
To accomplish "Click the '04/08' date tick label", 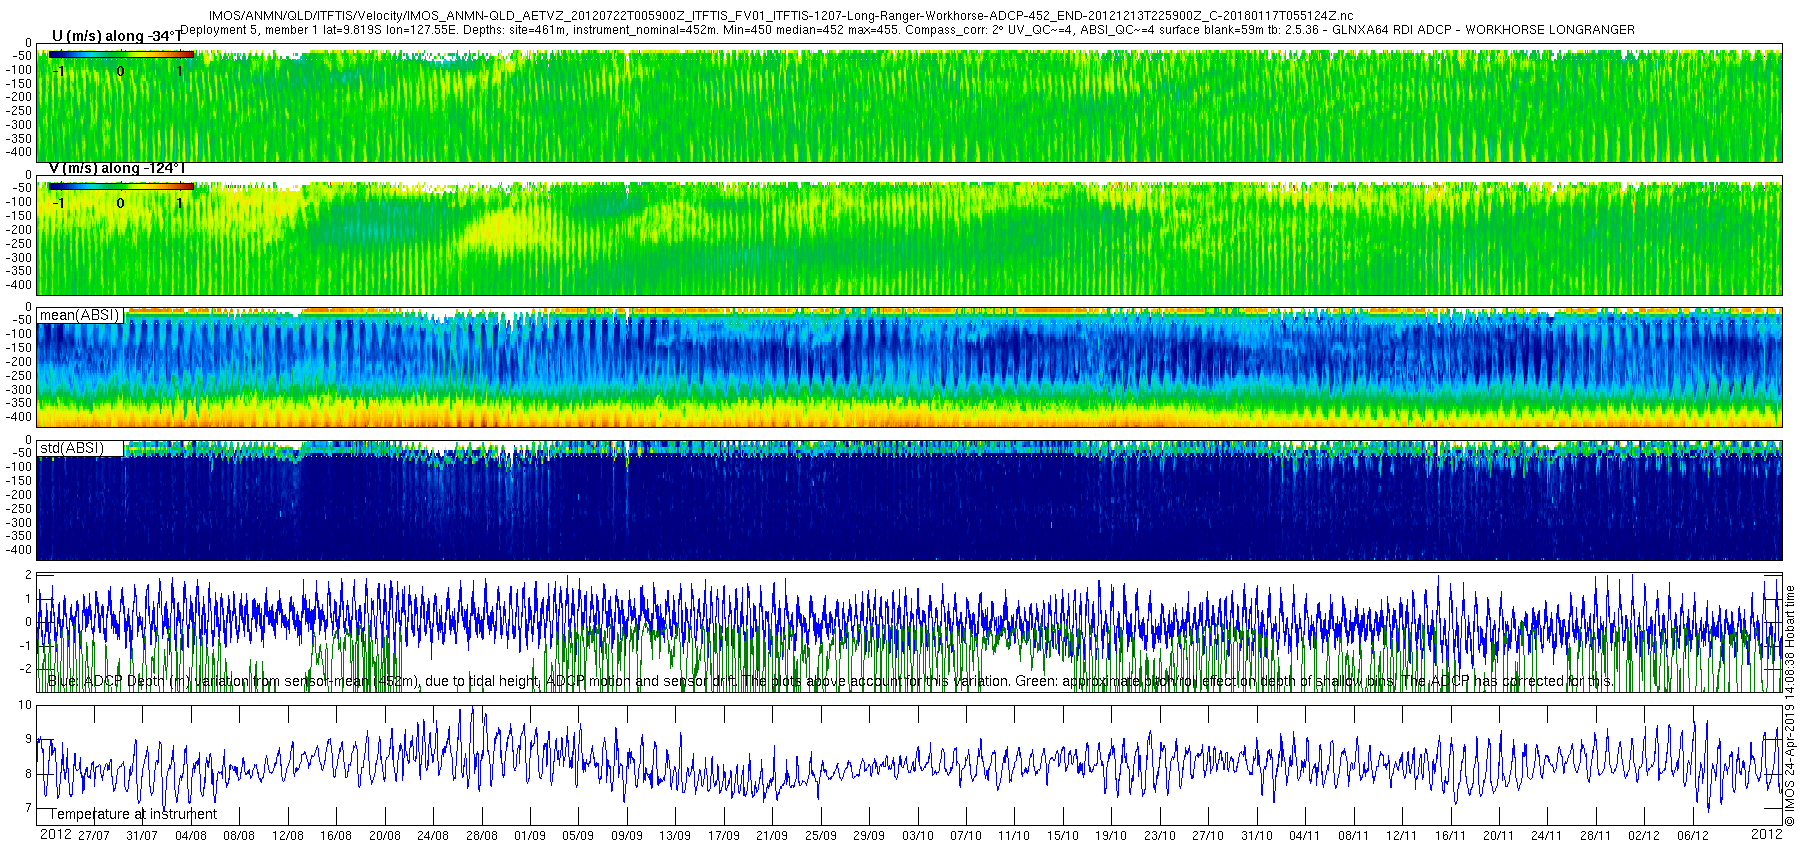I will [191, 836].
